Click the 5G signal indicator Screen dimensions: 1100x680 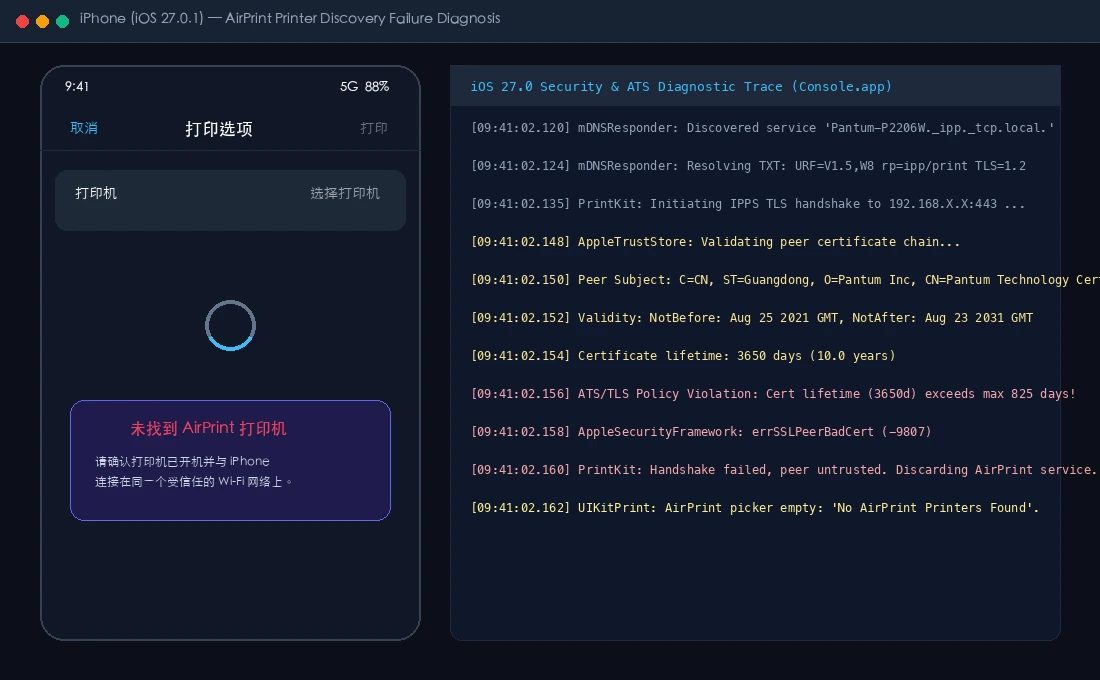click(349, 86)
